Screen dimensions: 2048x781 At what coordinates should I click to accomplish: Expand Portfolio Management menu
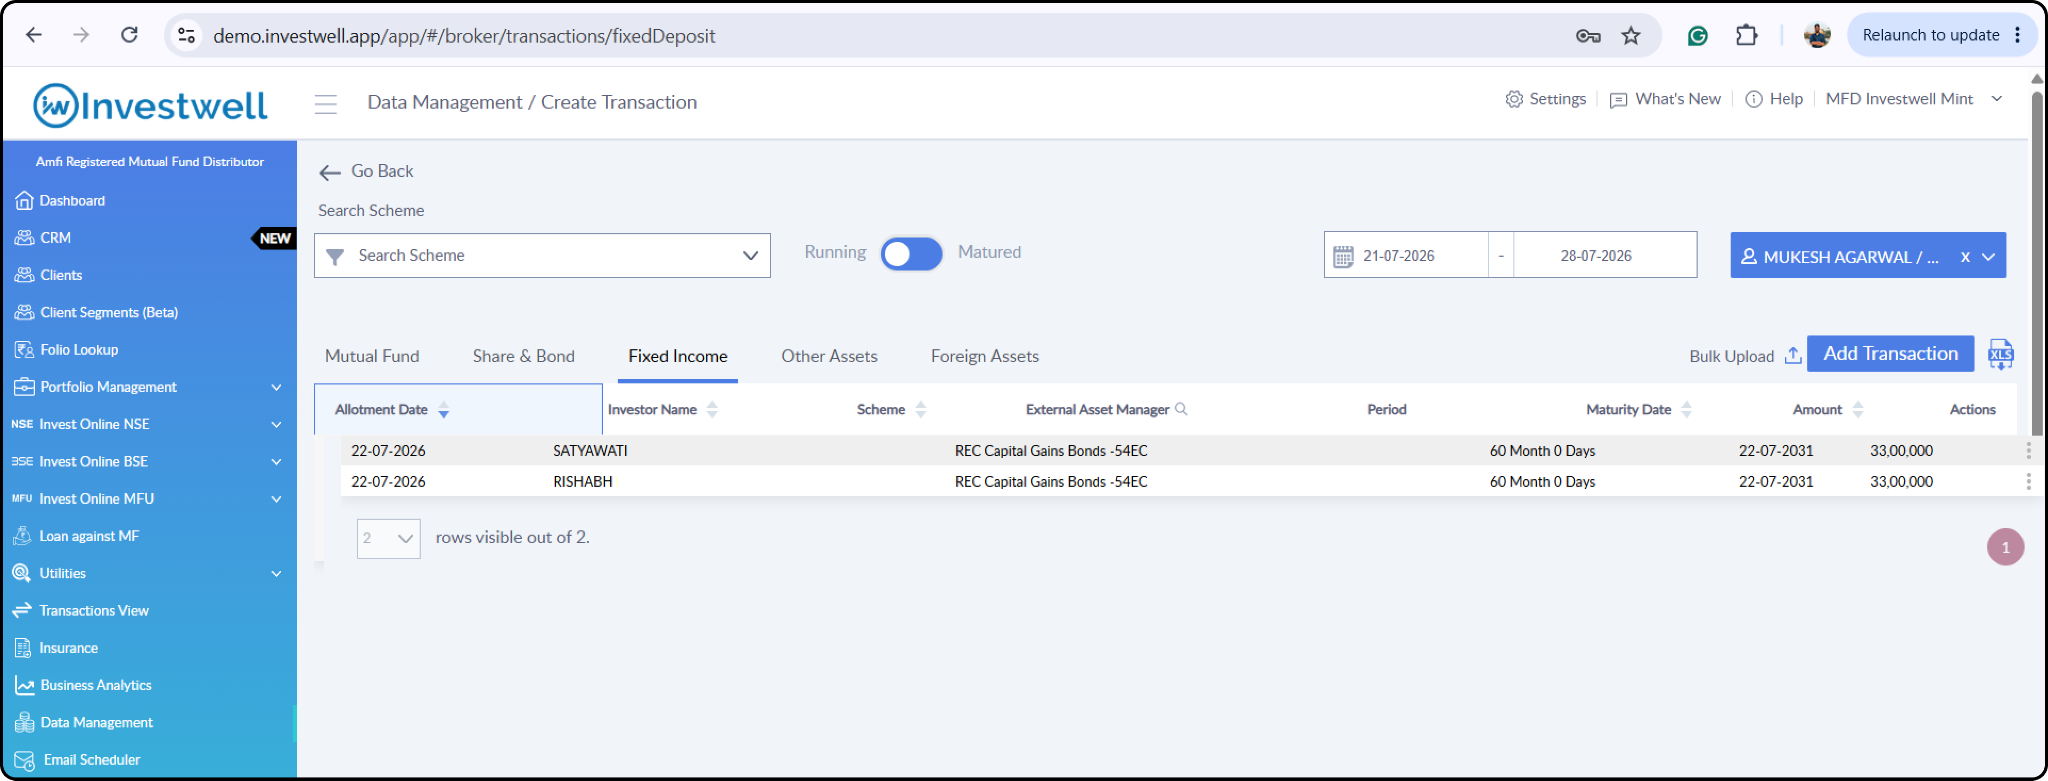[x=150, y=387]
